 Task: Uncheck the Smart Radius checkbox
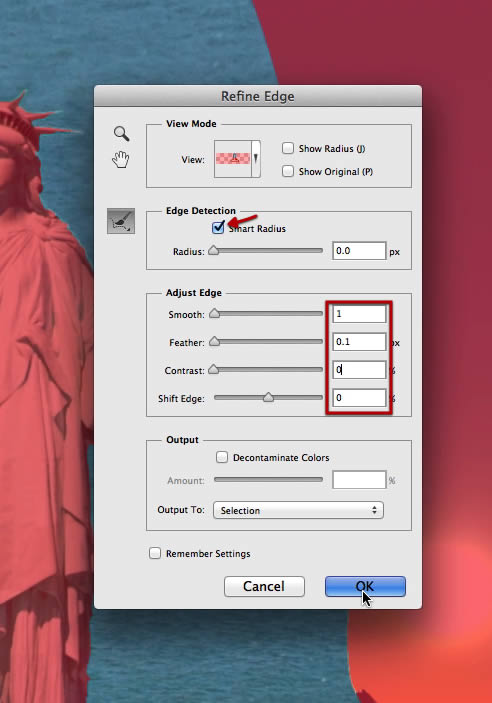[218, 228]
